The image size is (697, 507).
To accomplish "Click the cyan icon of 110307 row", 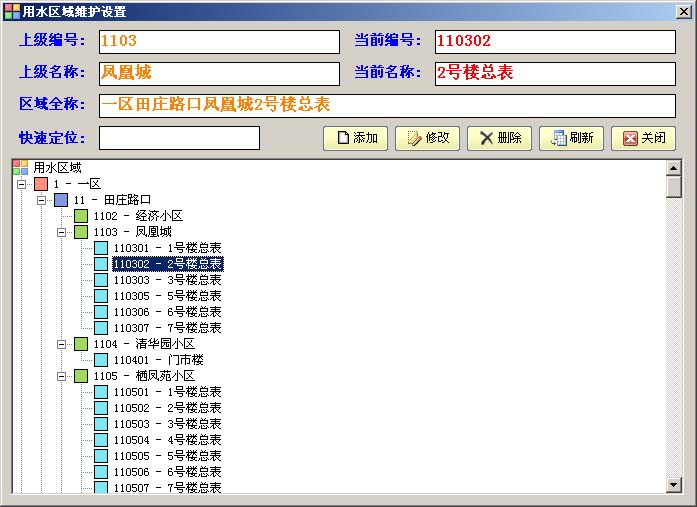I will (x=101, y=328).
